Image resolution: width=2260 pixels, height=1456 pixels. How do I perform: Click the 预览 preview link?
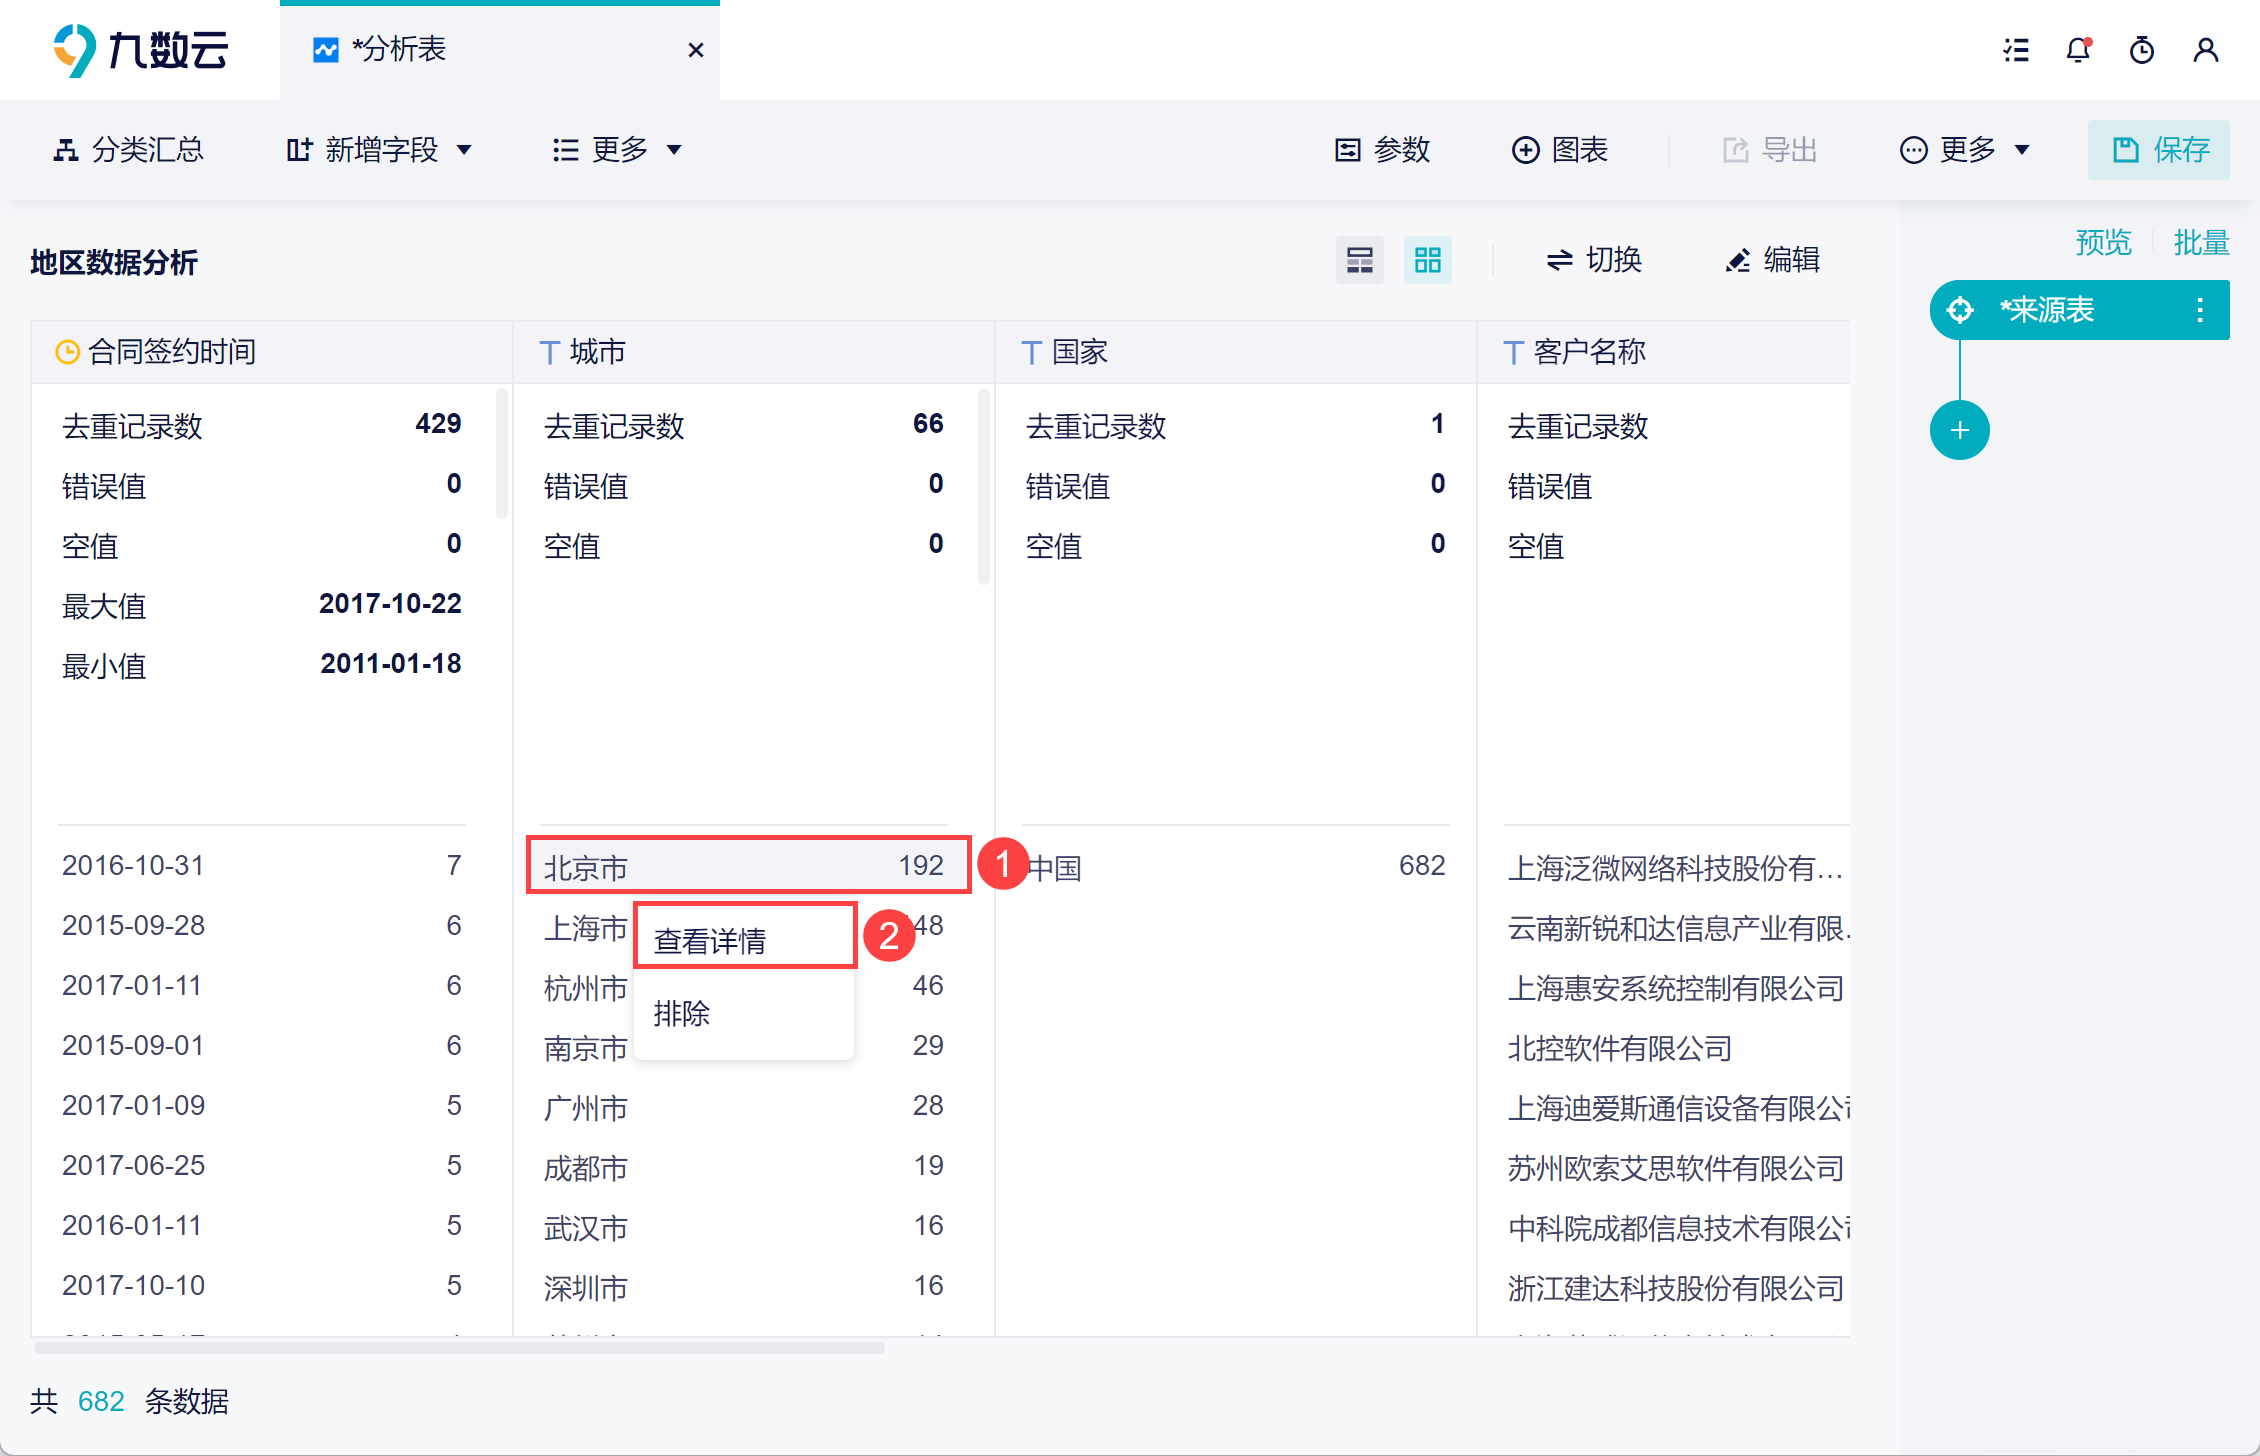click(x=2103, y=243)
